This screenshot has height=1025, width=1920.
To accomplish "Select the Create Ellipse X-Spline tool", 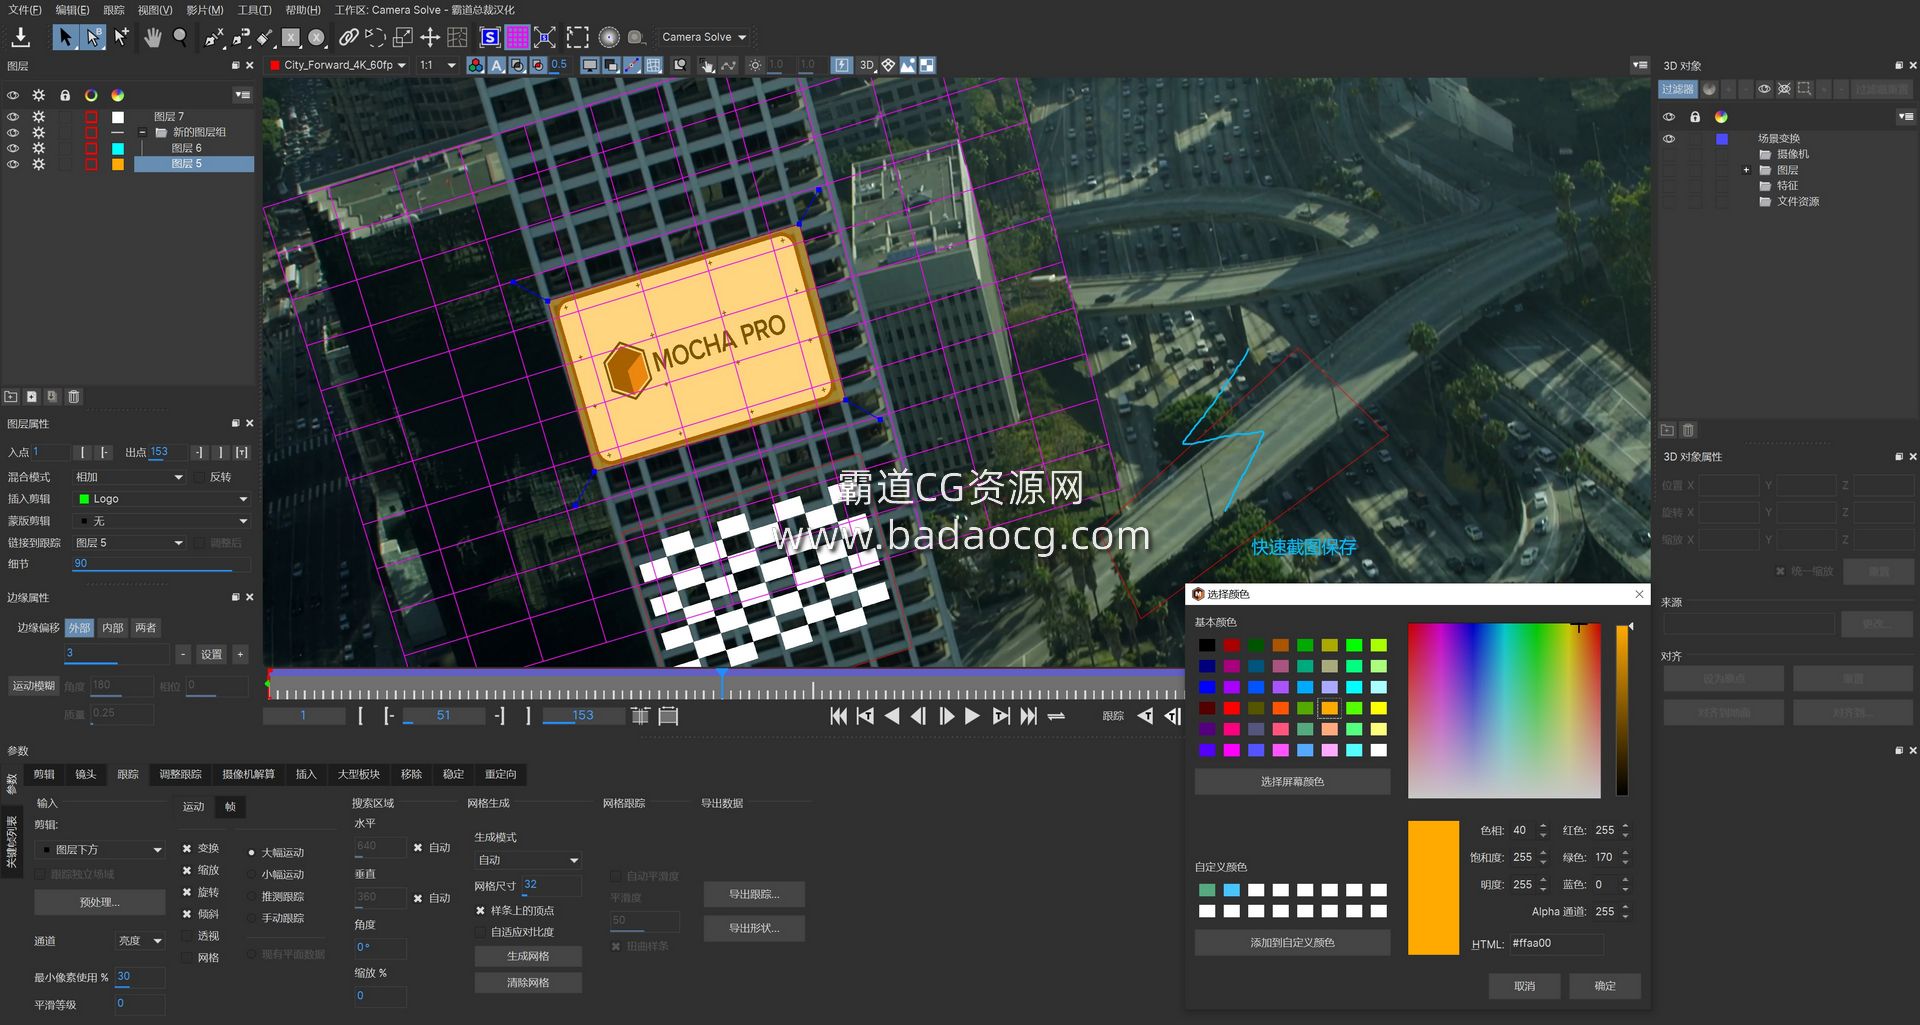I will 317,37.
